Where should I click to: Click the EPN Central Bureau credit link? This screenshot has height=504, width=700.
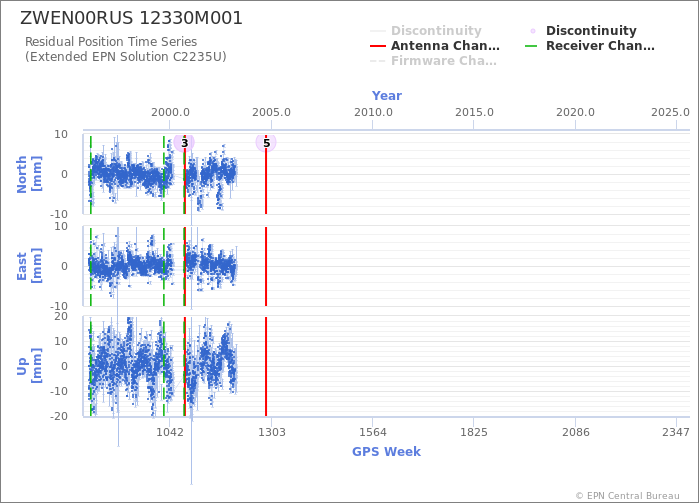click(627, 496)
